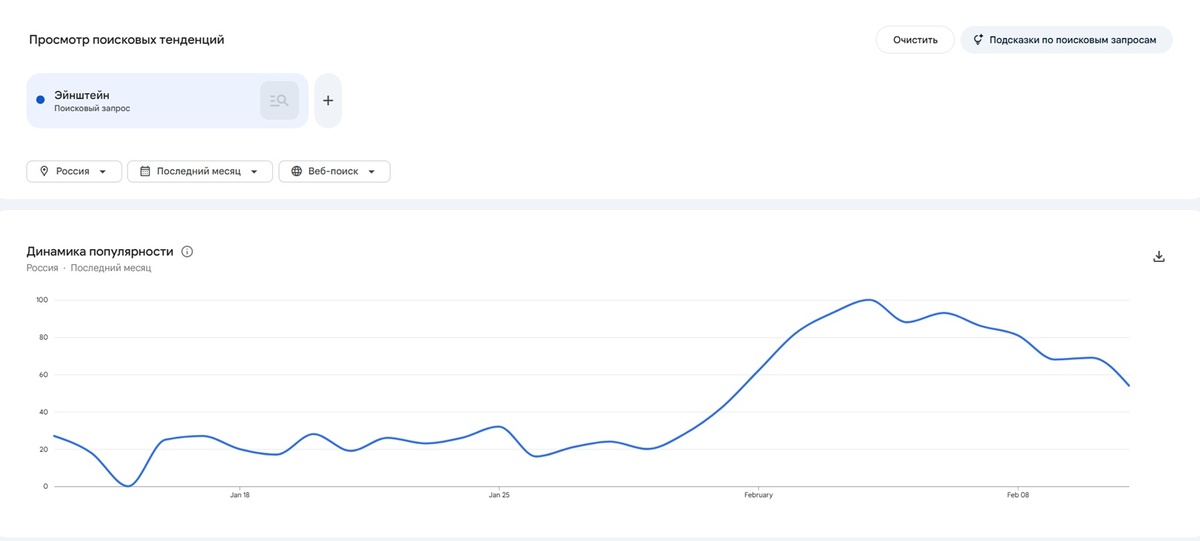Image resolution: width=1200 pixels, height=541 pixels.
Task: Click the location pin icon in Россия filter
Action: click(44, 171)
